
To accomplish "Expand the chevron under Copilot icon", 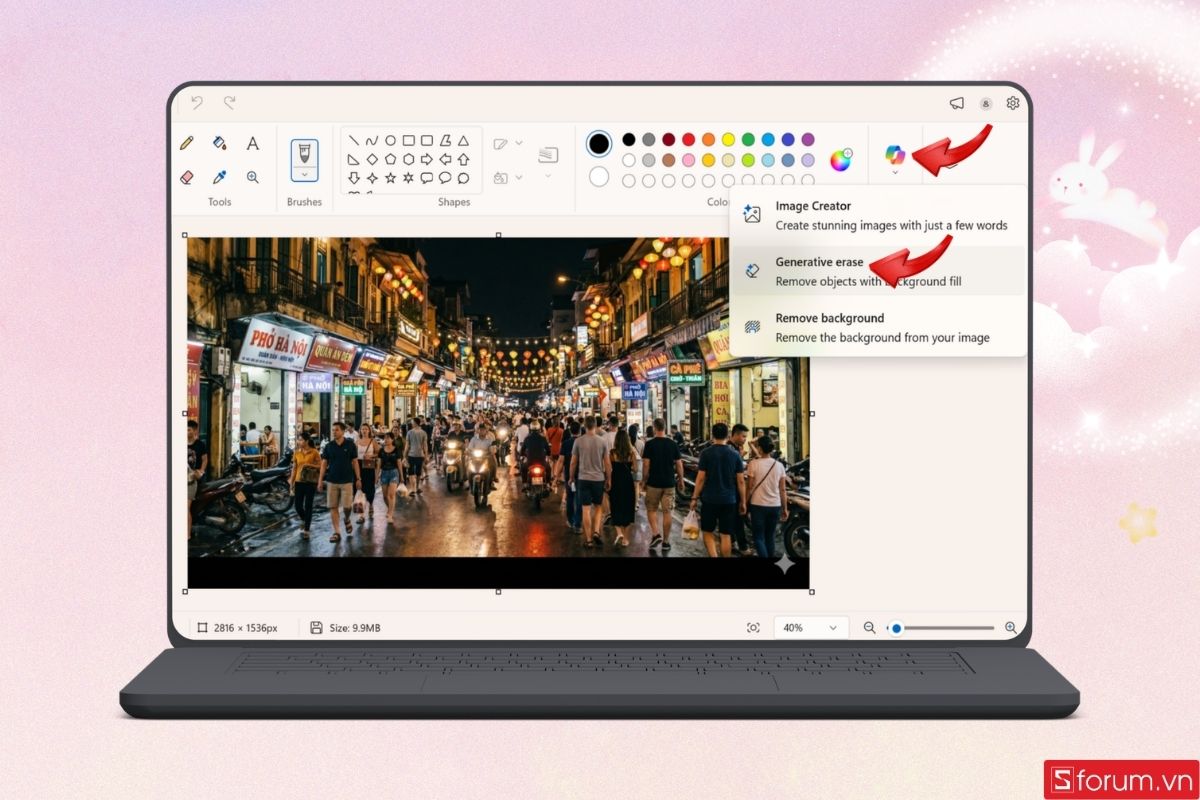I will [895, 172].
